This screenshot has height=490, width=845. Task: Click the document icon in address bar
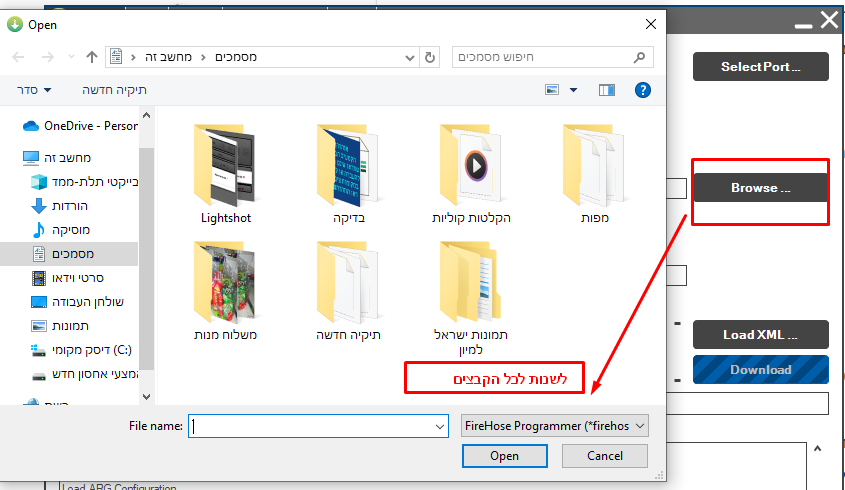[x=116, y=57]
